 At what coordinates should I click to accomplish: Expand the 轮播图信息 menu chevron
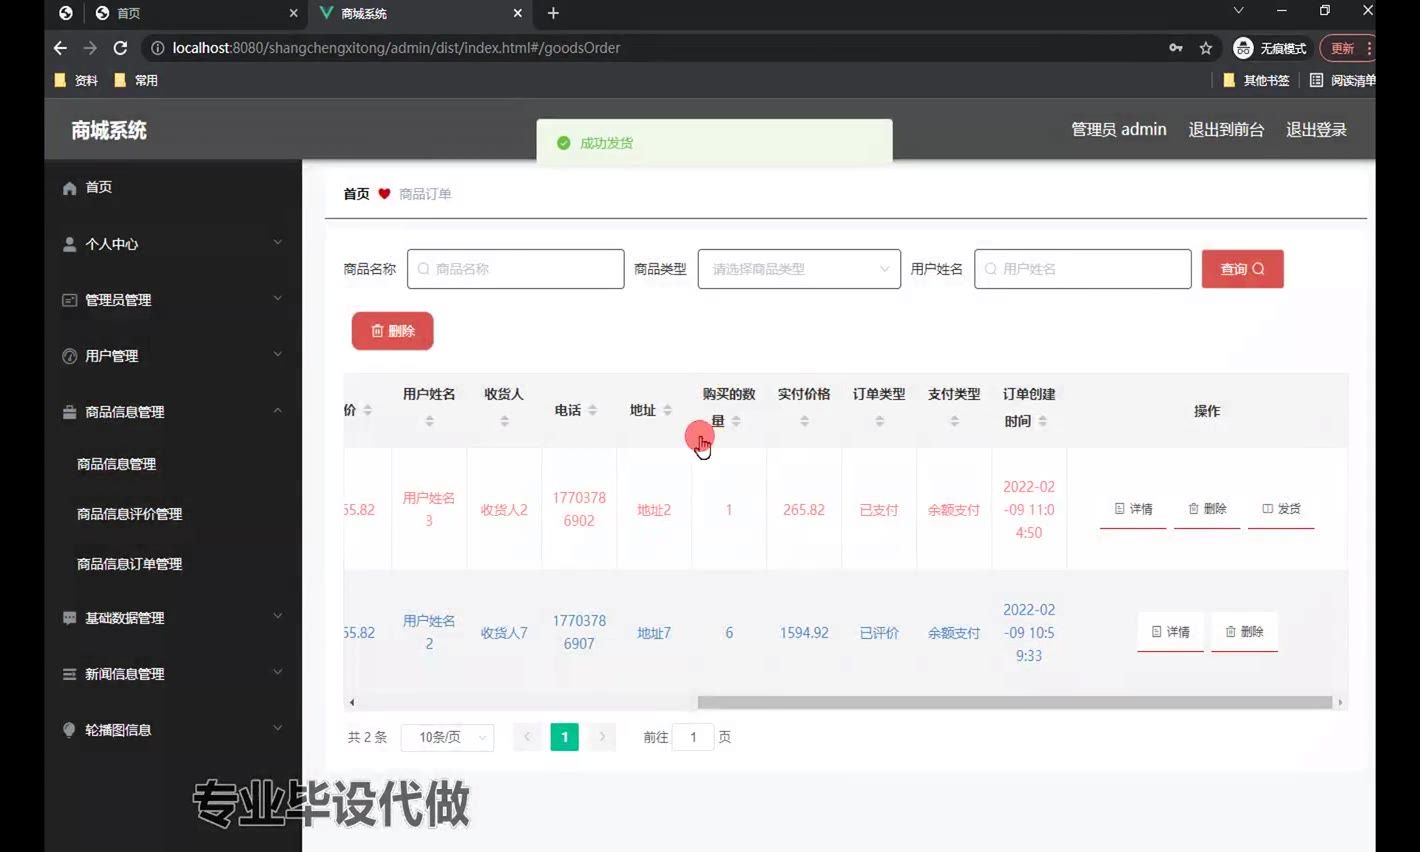[277, 728]
